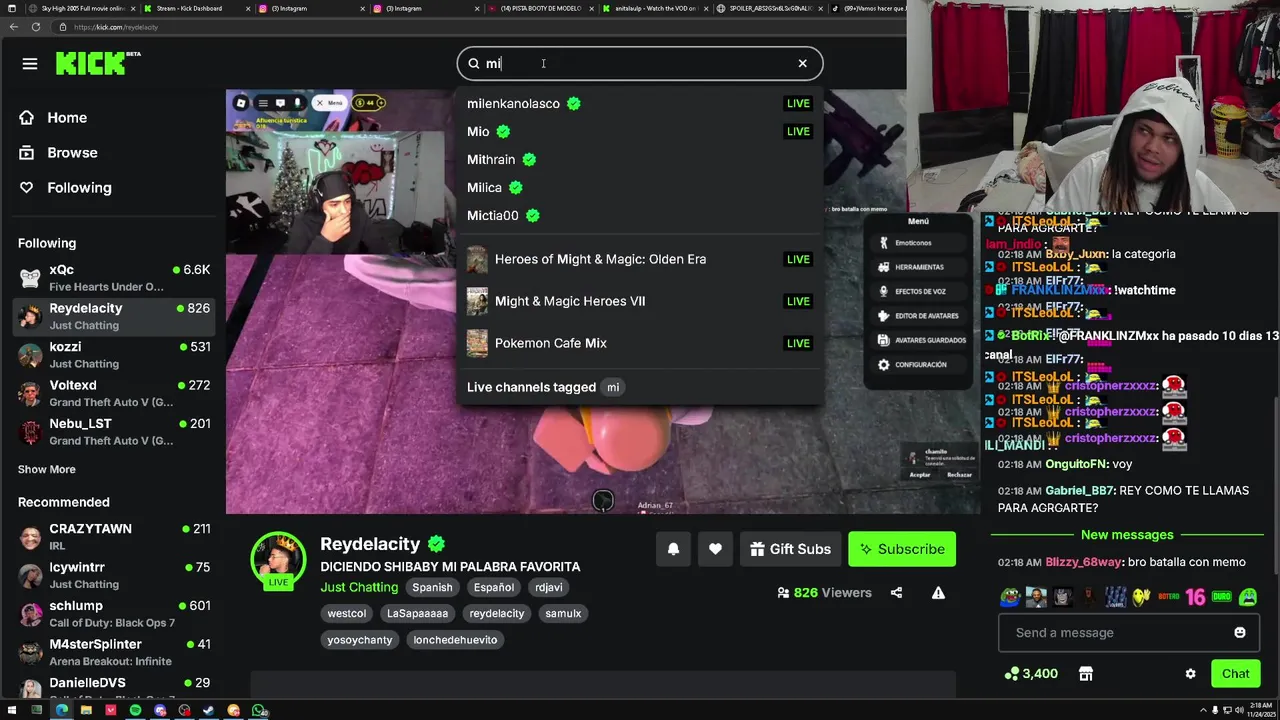The height and width of the screenshot is (720, 1280).
Task: Open chat settings gear icon
Action: [x=1190, y=674]
